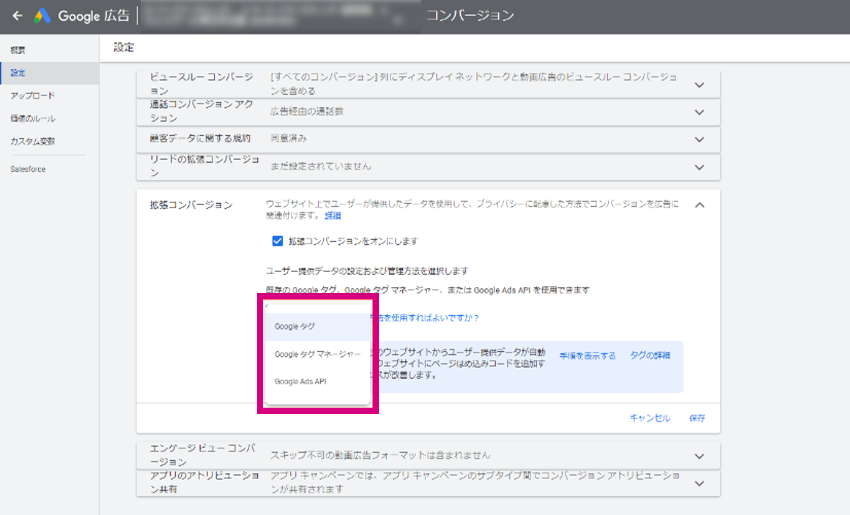Click the まだ設定されていません text
Viewport: 850px width, 515px height.
(x=321, y=166)
